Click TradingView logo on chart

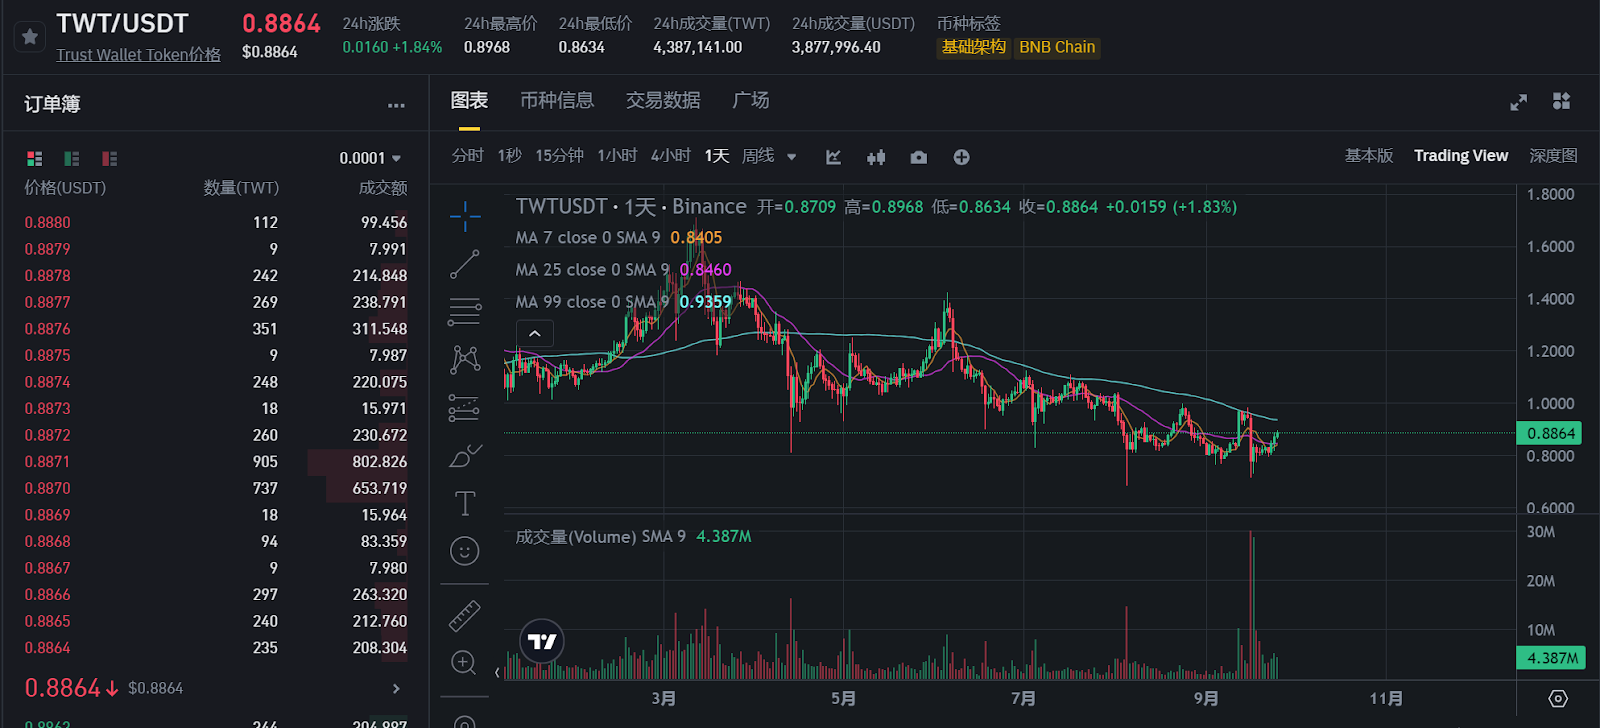542,642
